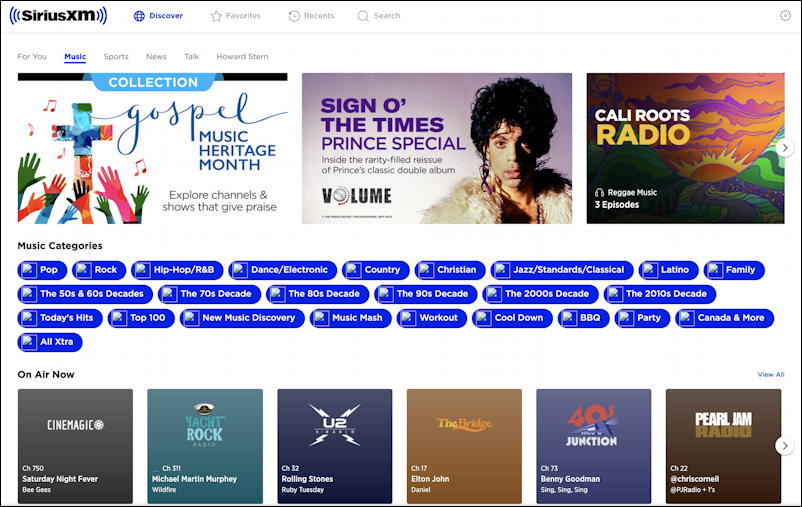Switch to the For You tab
Image resolution: width=802 pixels, height=507 pixels.
coord(32,56)
